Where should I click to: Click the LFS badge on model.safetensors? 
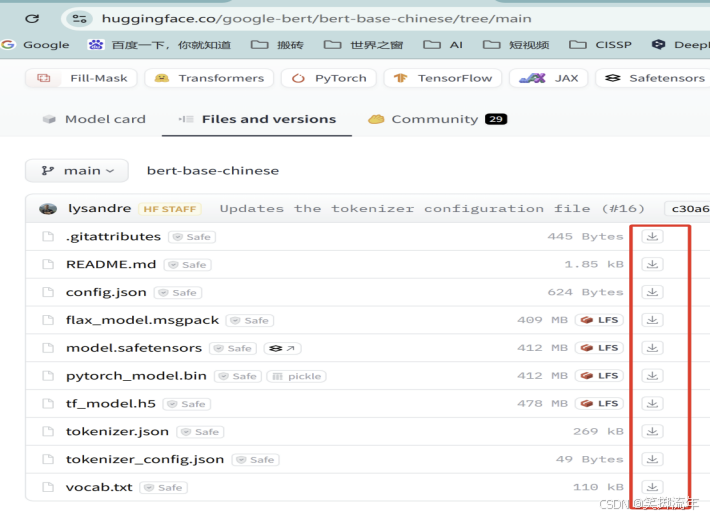pos(600,348)
